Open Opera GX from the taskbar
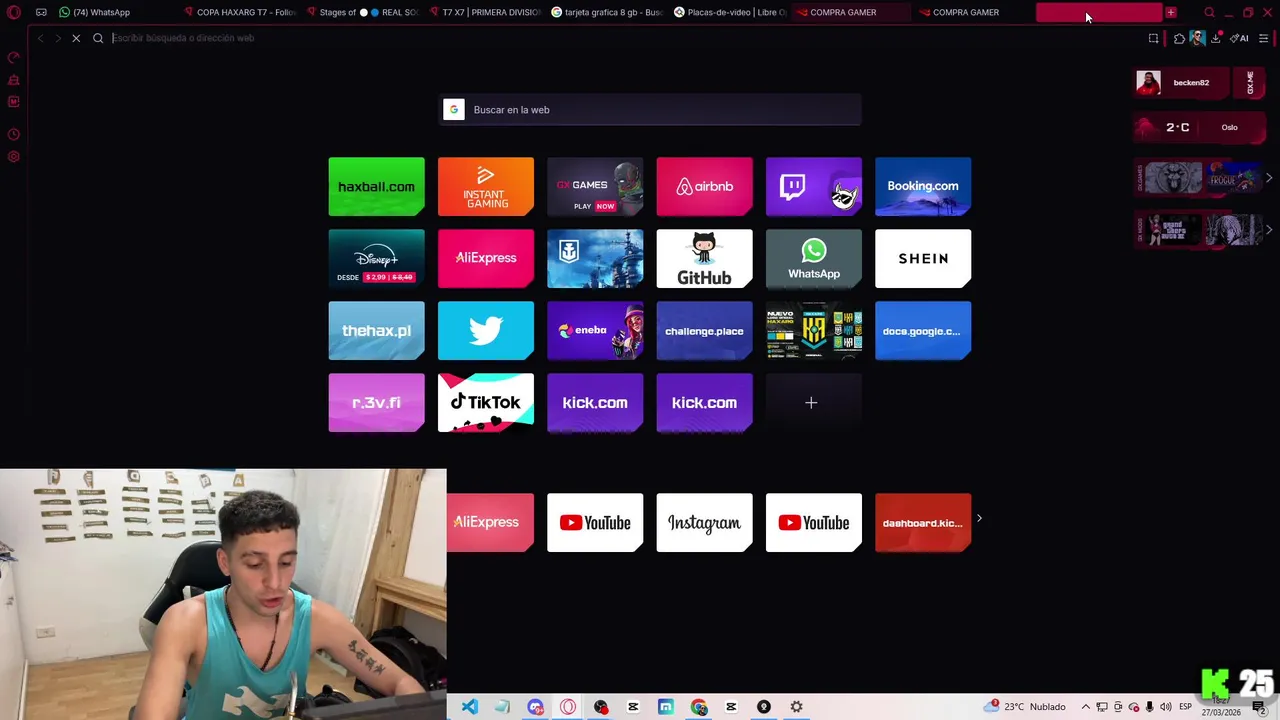 (x=568, y=707)
